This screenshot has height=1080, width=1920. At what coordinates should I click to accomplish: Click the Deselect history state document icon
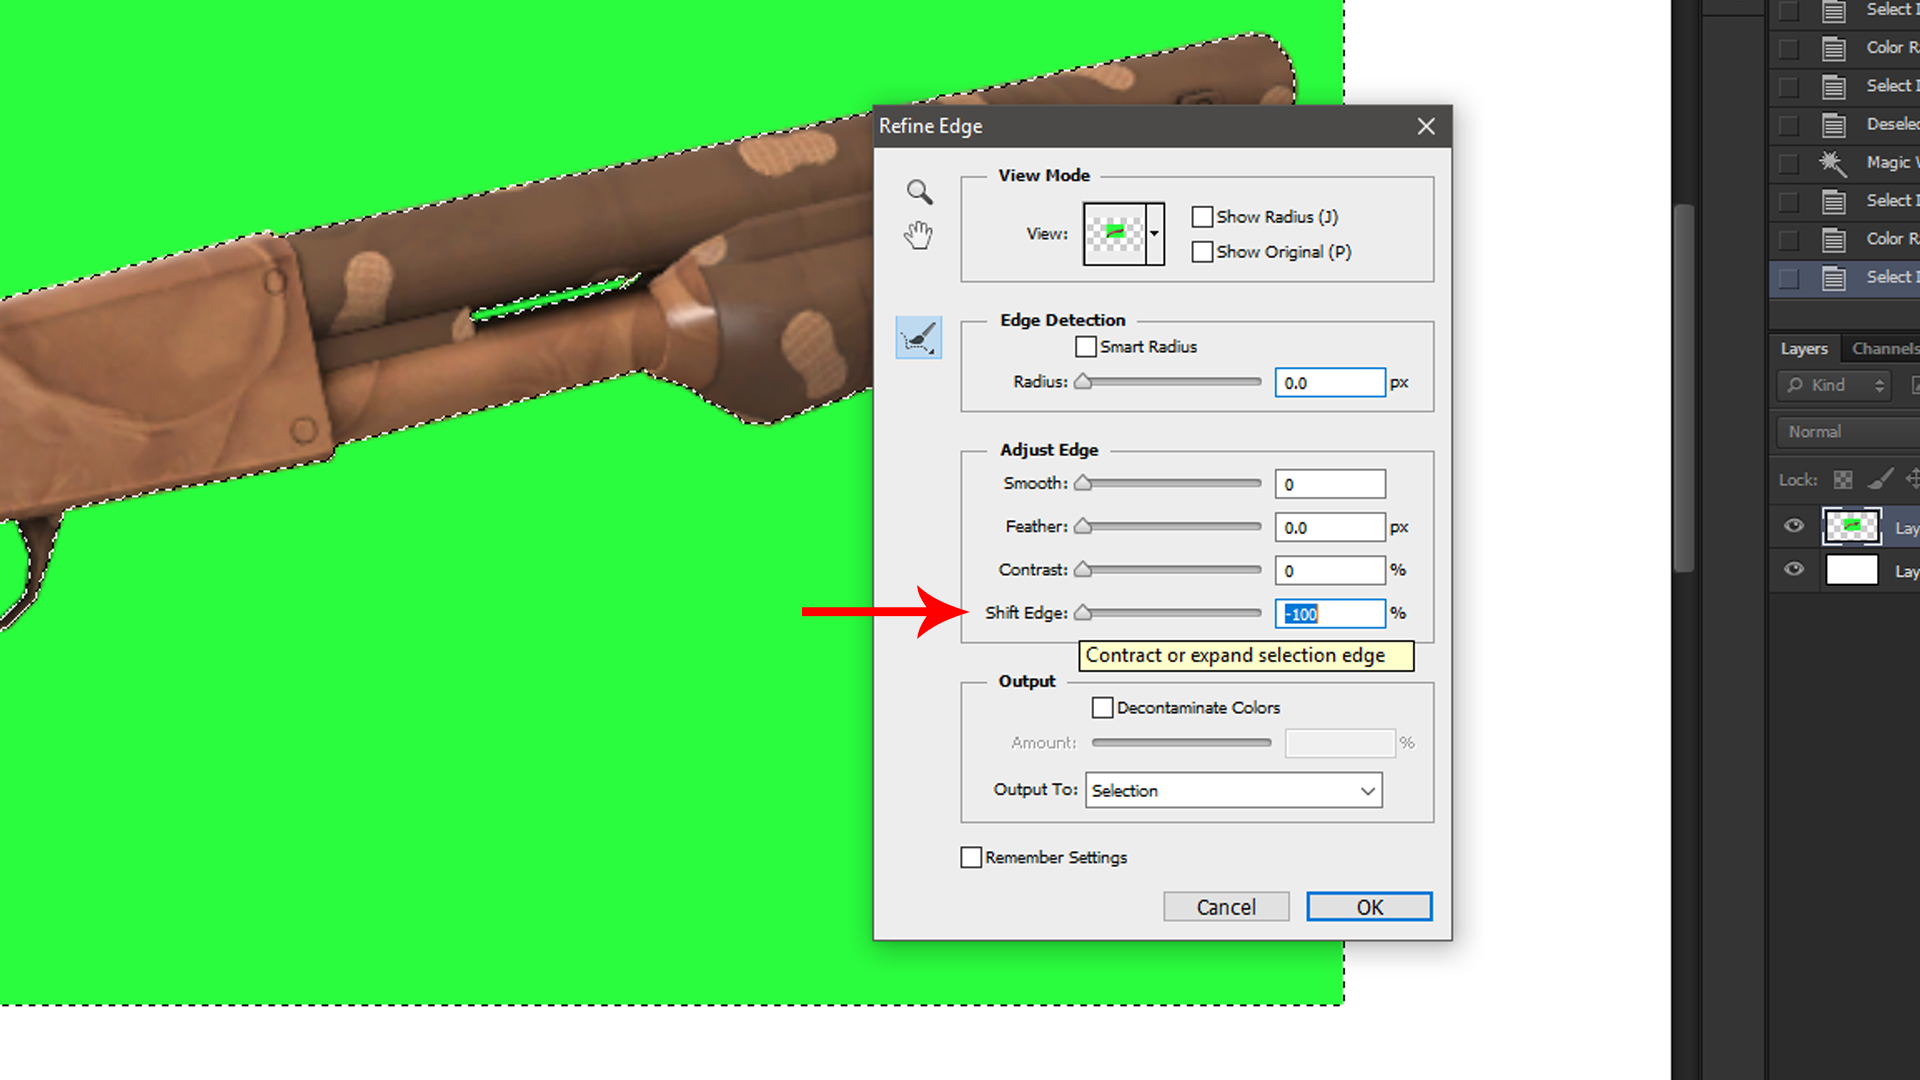[1833, 125]
